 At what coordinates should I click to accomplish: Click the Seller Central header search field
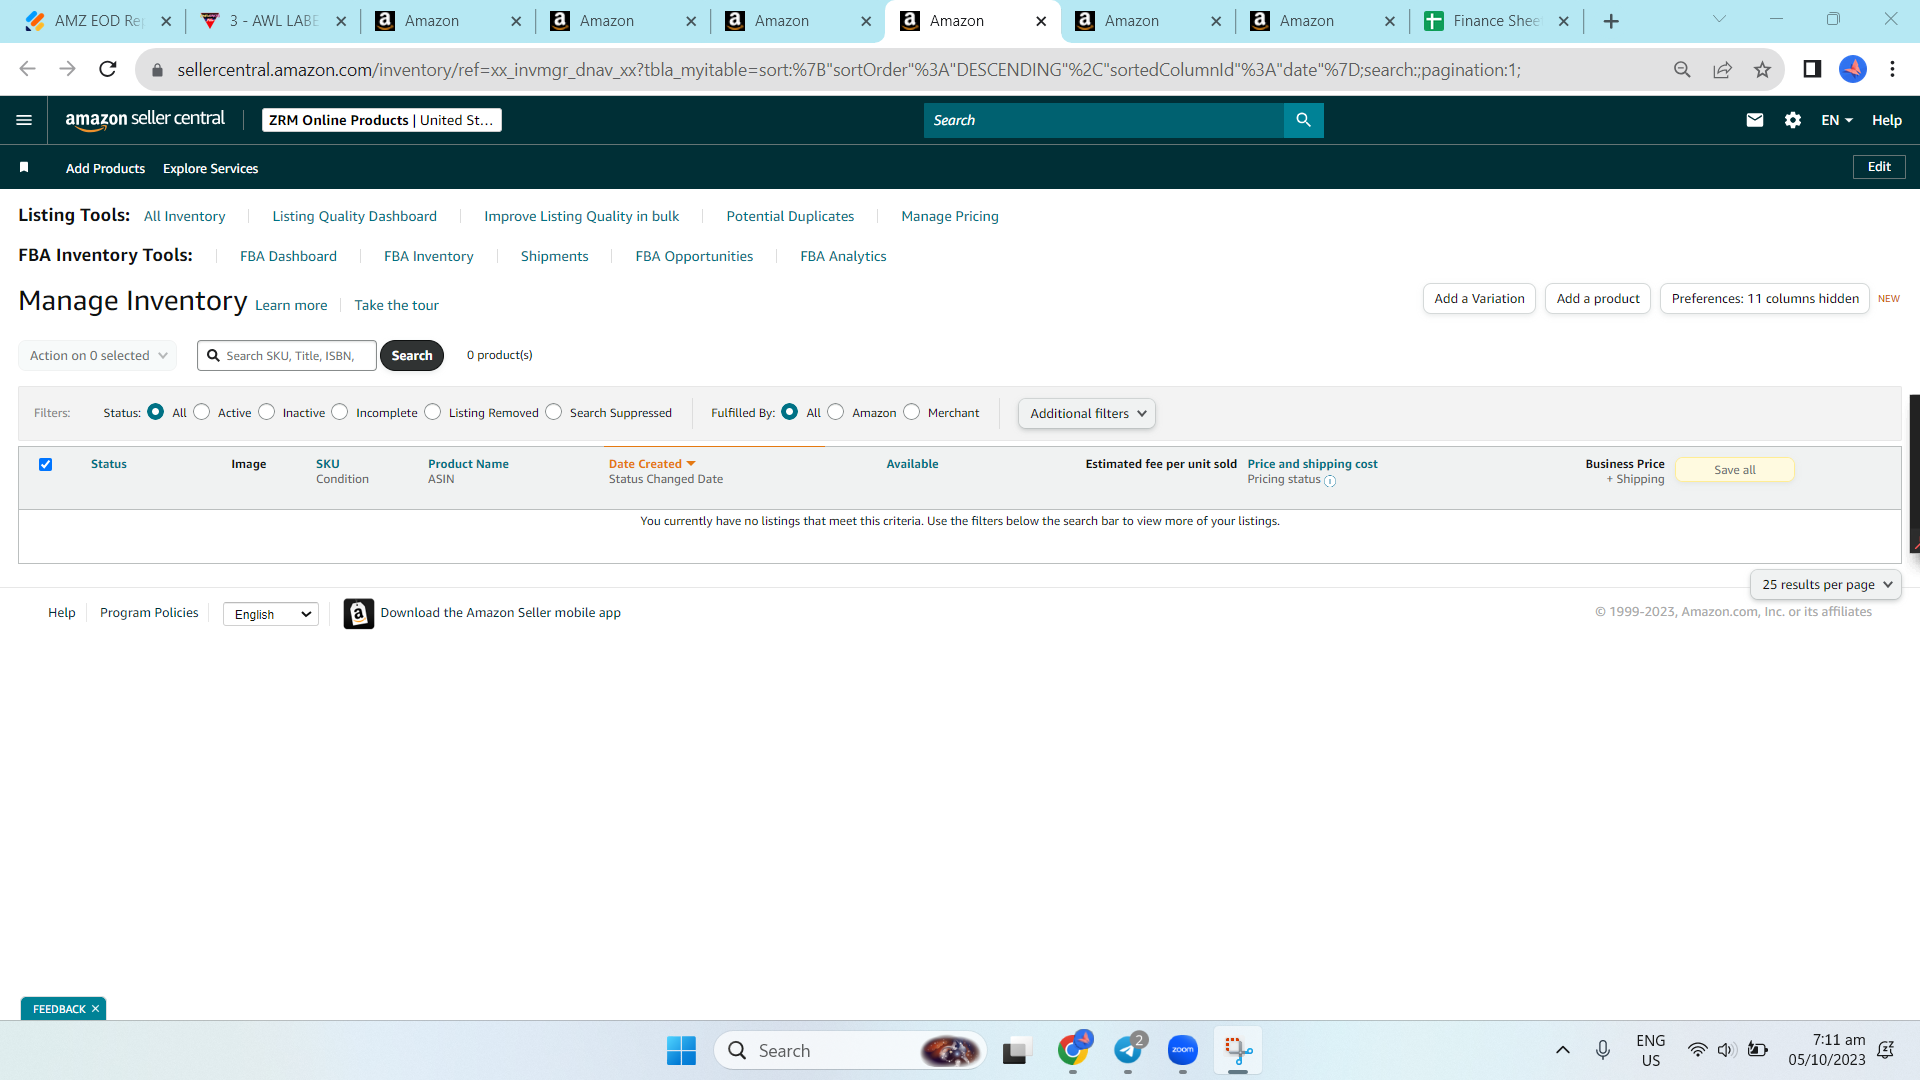point(1103,120)
